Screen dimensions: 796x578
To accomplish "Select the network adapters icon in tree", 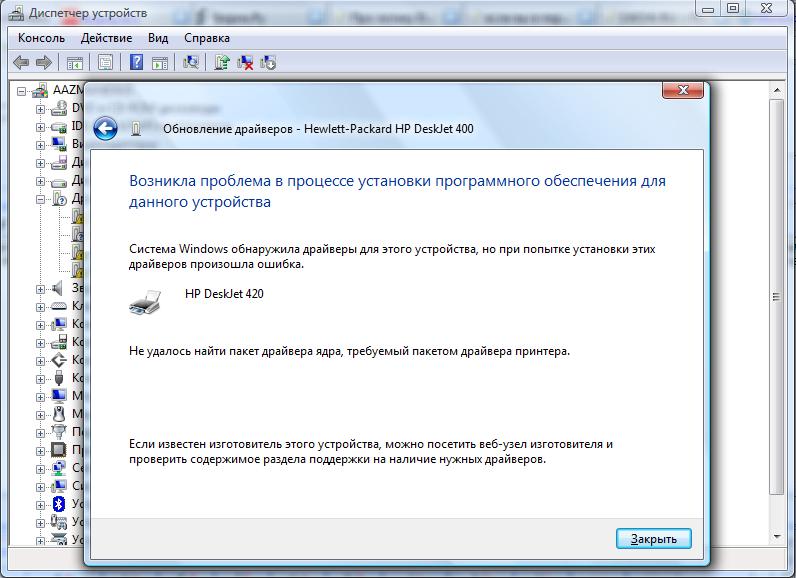I will [59, 468].
